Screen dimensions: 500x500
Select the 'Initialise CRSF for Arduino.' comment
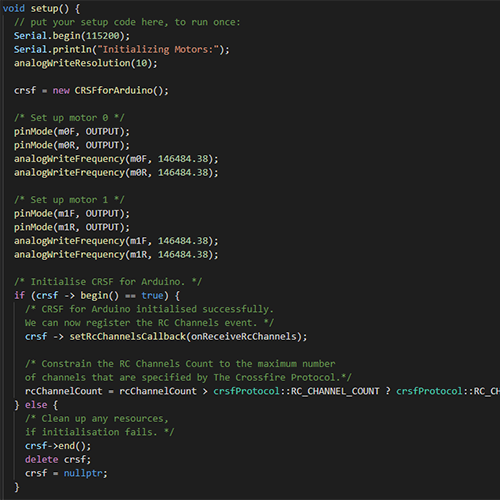coord(108,282)
